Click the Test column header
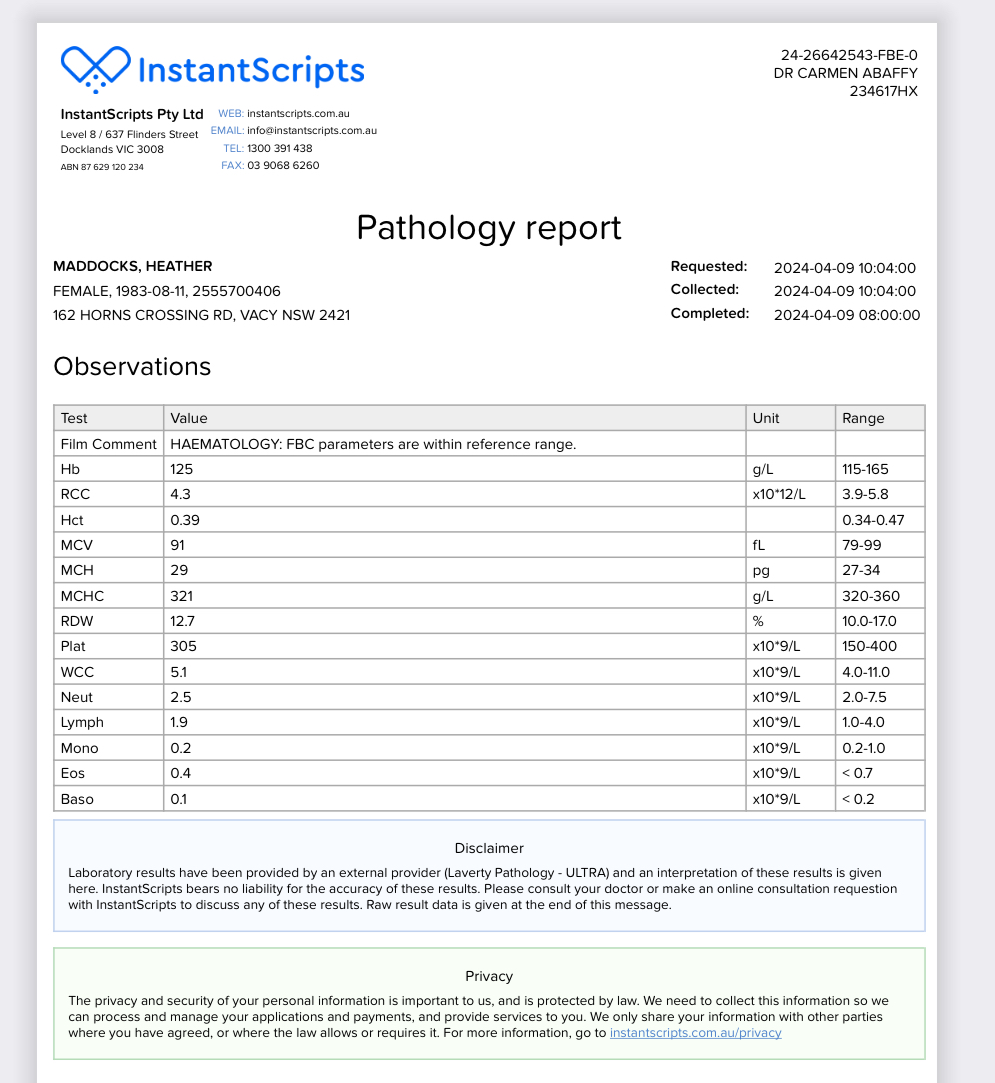995x1083 pixels. pyautogui.click(x=75, y=418)
